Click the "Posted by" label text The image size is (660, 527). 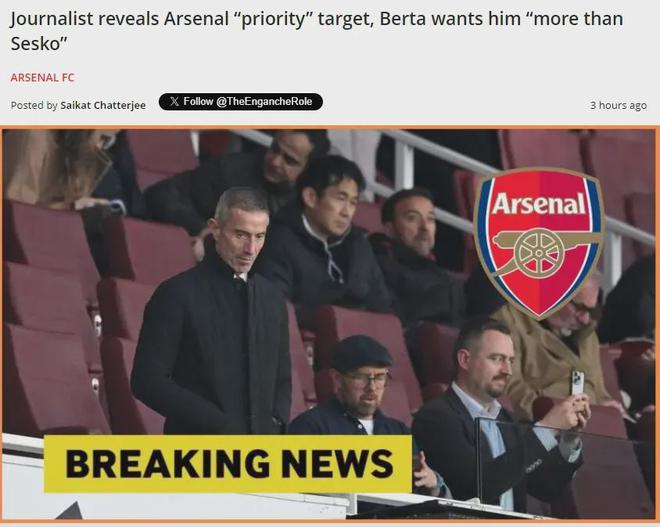(34, 105)
